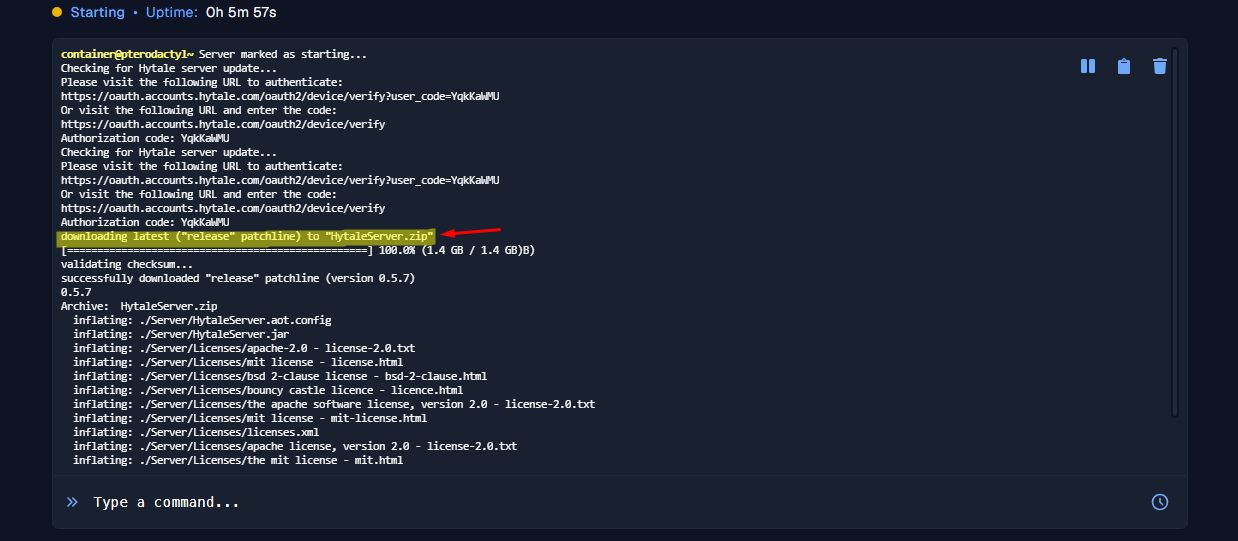Click 'Archive: HytaleServer.zip' line
Screen dimensions: 1238x541
139,306
